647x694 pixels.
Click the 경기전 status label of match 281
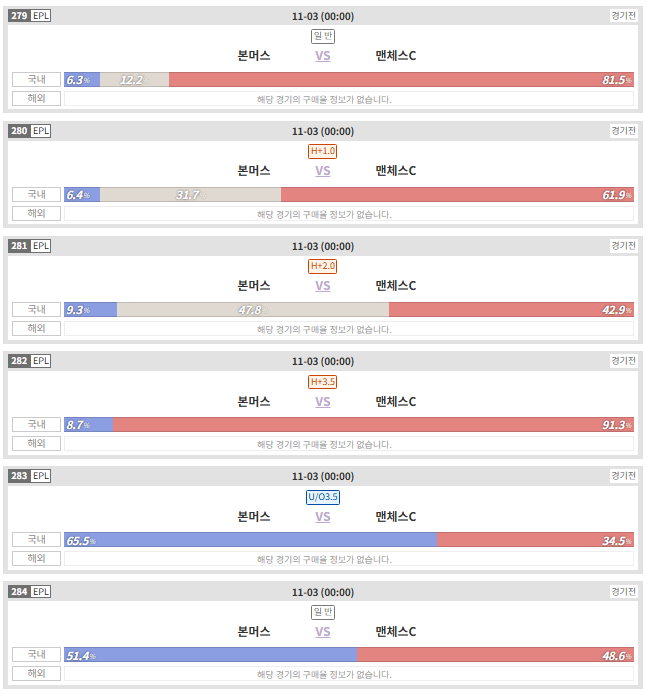pos(624,246)
